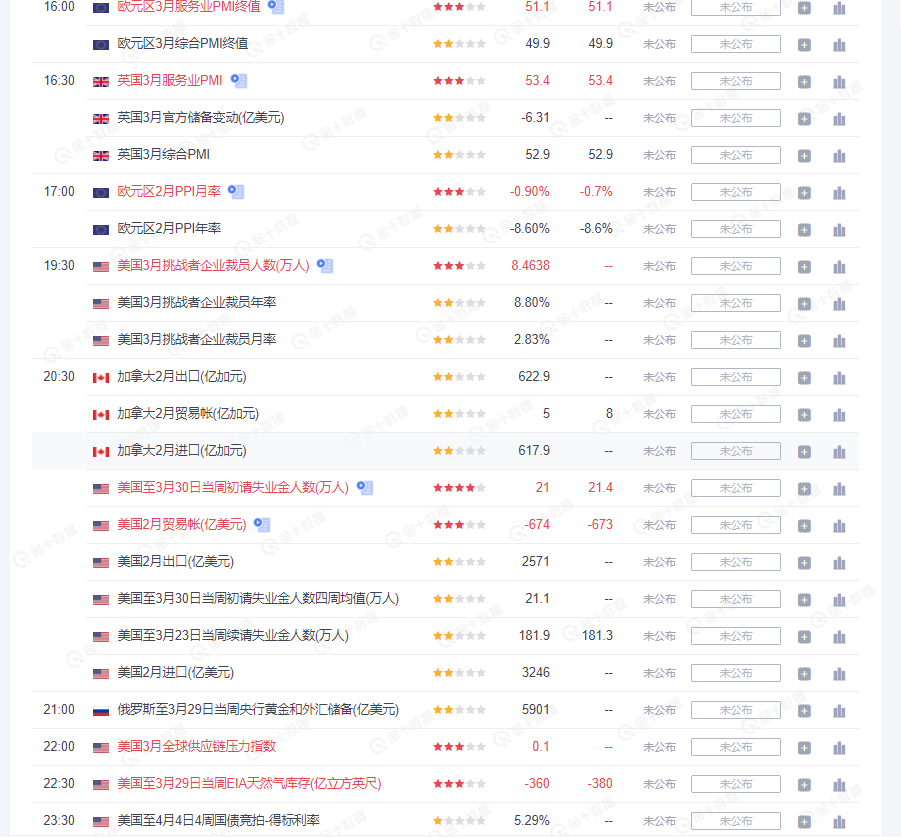Open chart icon for 英国3月官方储备变动

pos(840,118)
